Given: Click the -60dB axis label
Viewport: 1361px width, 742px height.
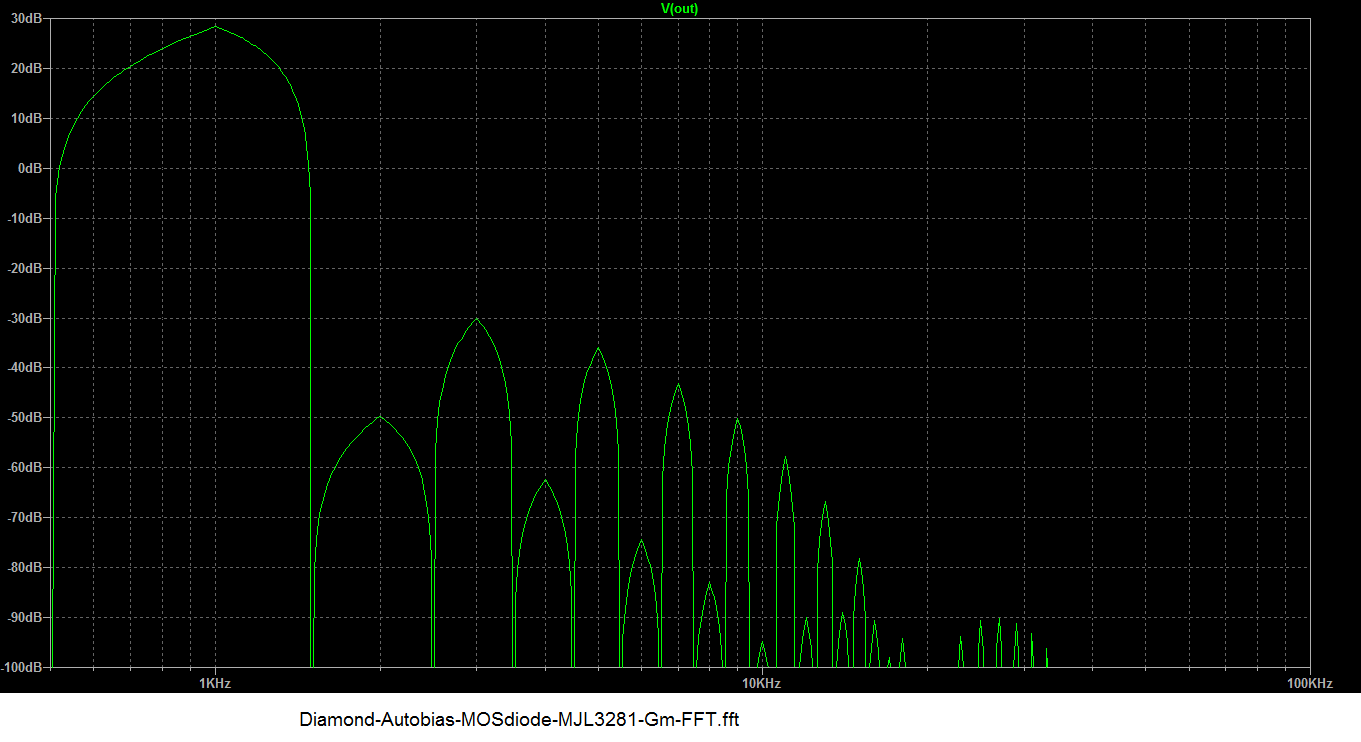Looking at the screenshot, I should (26, 468).
